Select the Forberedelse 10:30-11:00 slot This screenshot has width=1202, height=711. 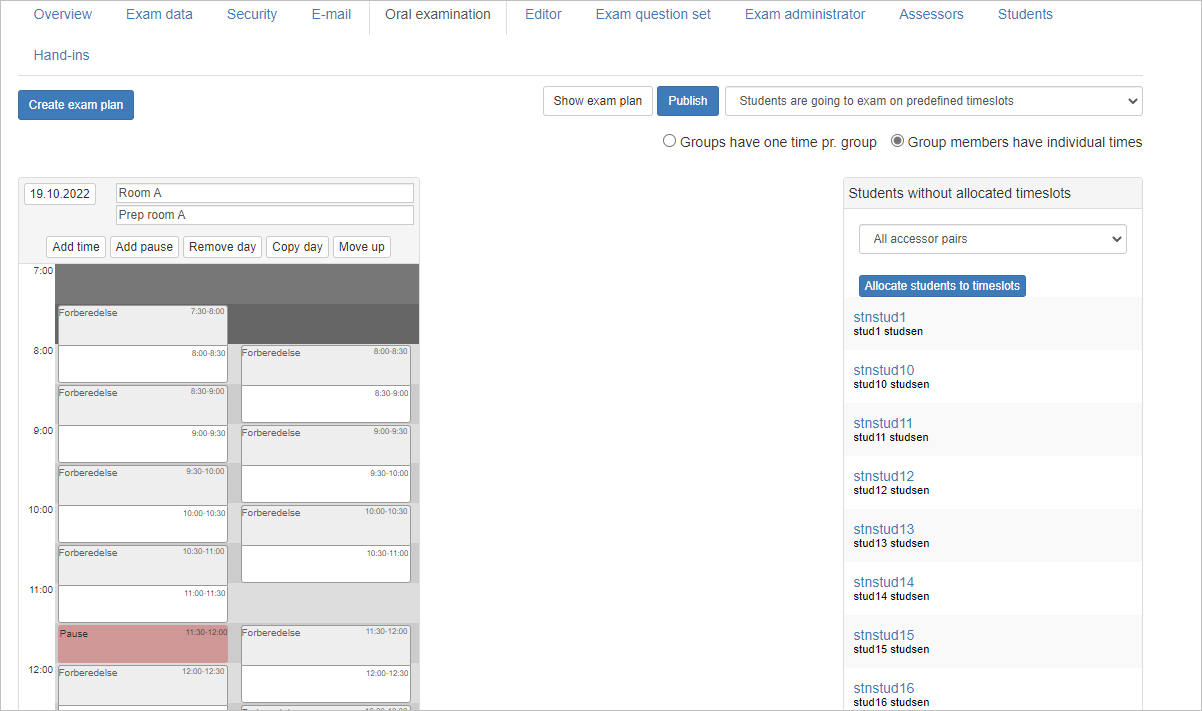tap(143, 565)
